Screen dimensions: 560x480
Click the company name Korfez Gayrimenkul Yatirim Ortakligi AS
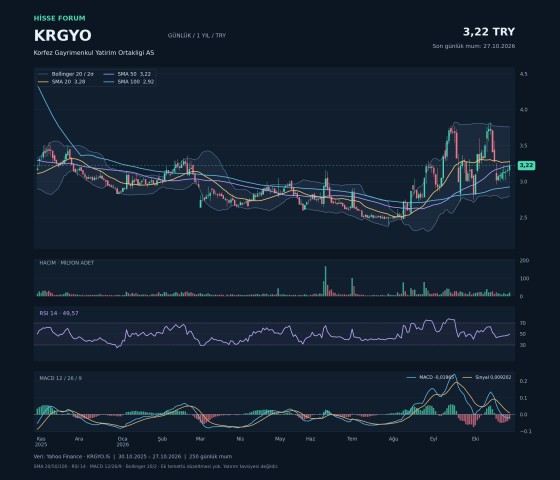(x=94, y=52)
